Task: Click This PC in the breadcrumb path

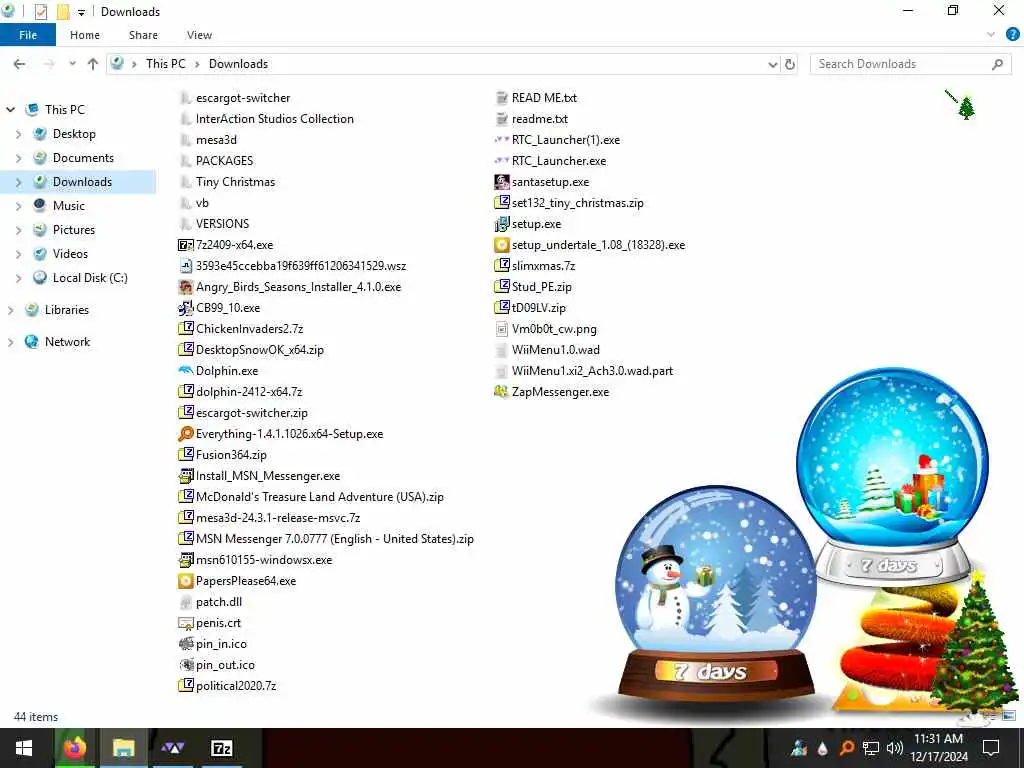Action: [x=165, y=64]
